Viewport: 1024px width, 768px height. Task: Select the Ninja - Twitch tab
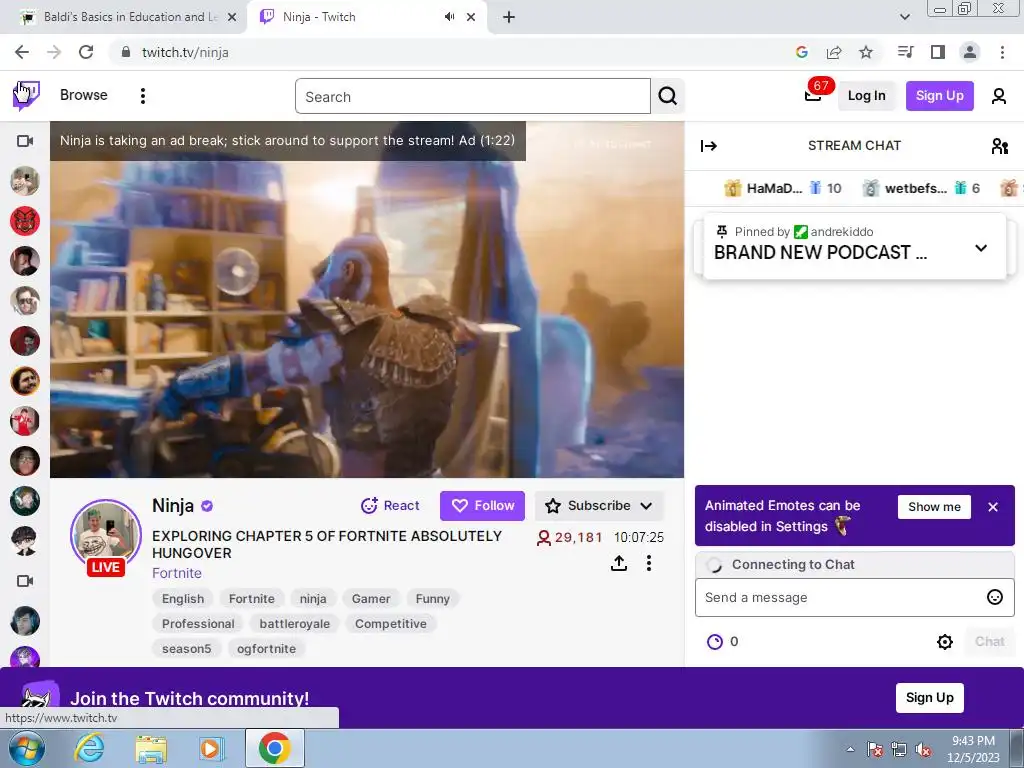368,17
